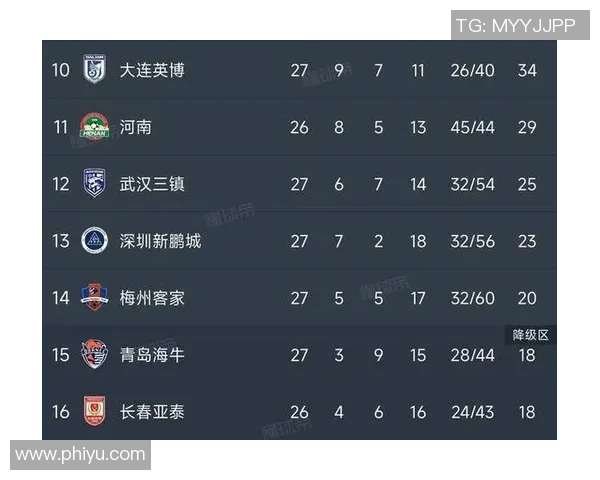Open the 大连英博 team name link
Image resolution: width=600 pixels, height=480 pixels.
tap(152, 70)
